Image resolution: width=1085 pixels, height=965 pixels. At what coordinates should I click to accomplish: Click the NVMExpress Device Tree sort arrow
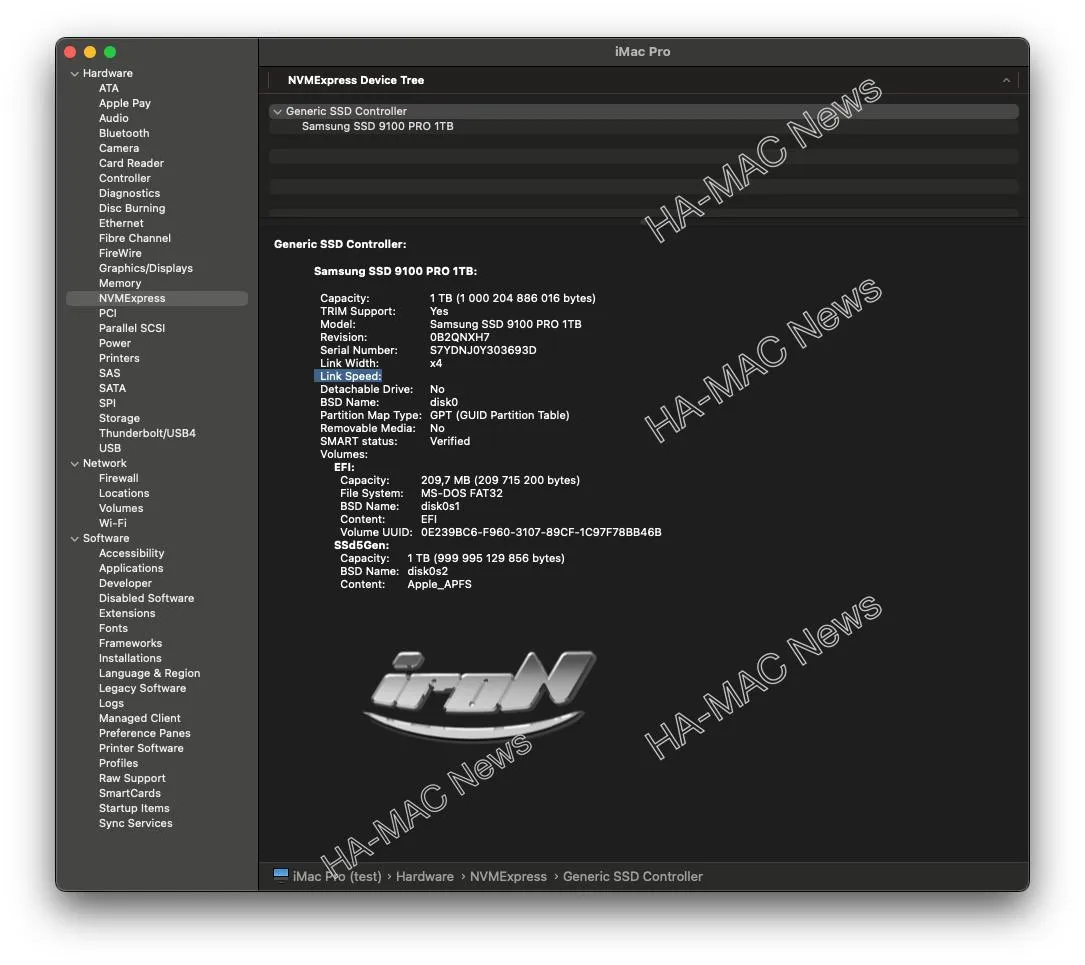coord(1006,80)
